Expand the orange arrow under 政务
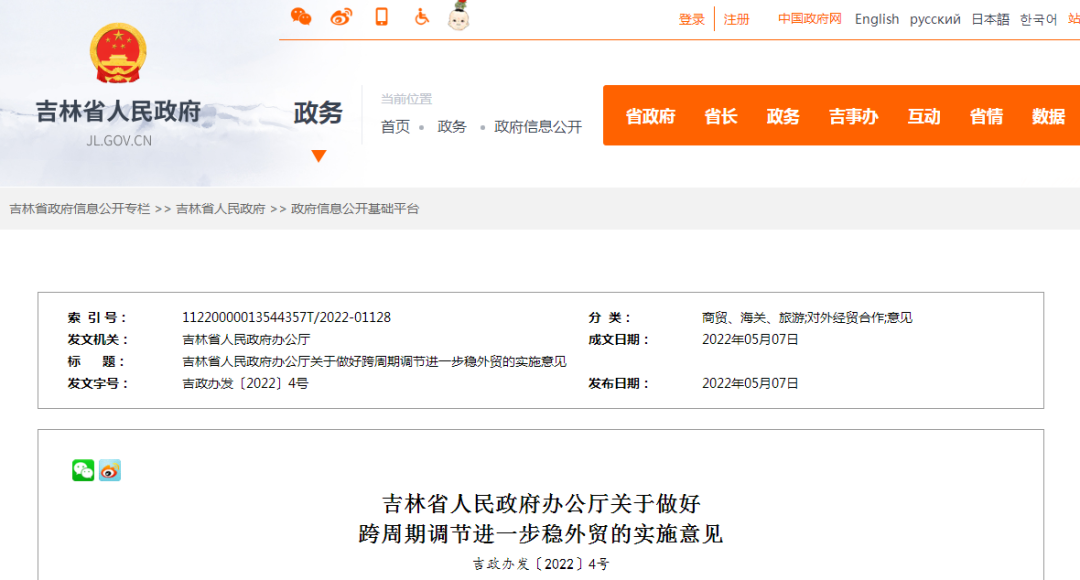The height and width of the screenshot is (580, 1080). [x=318, y=156]
